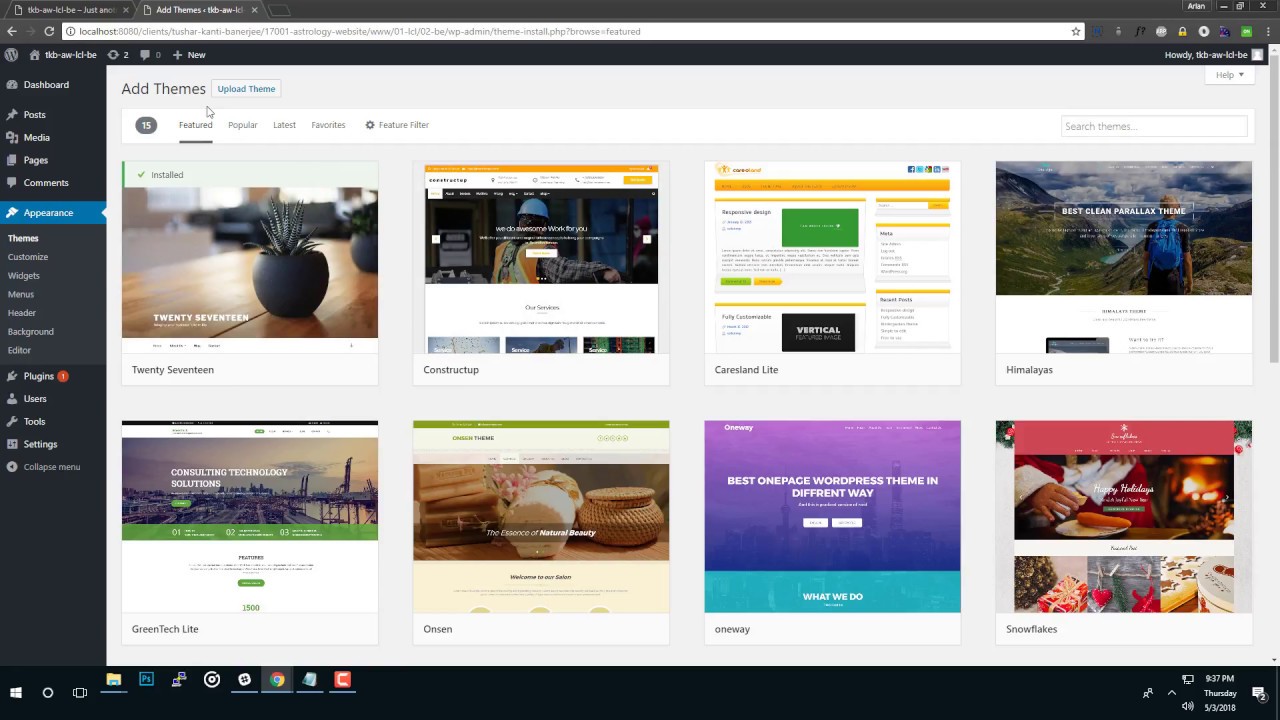Image resolution: width=1280 pixels, height=720 pixels.
Task: Open Customize under Appearance
Action: pyautogui.click(x=28, y=257)
